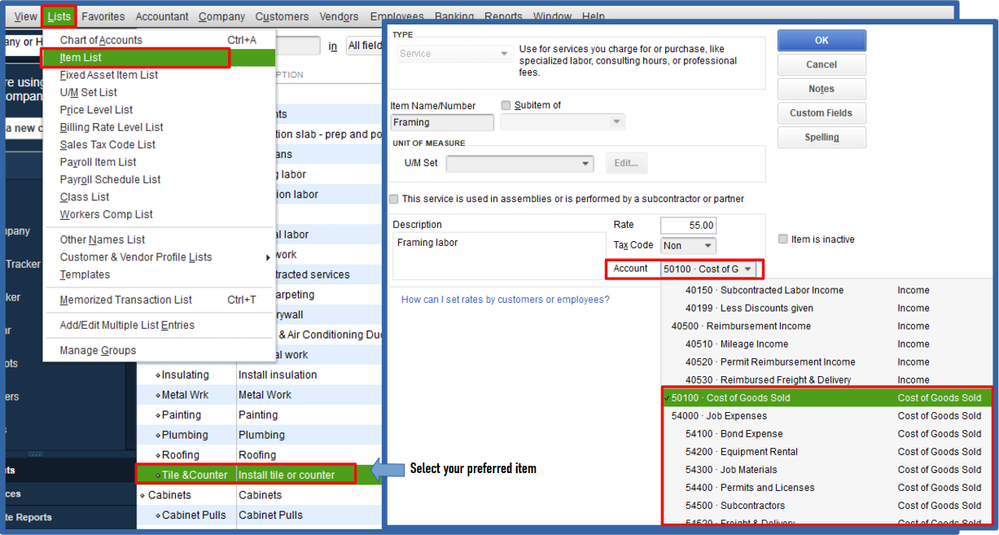
Task: Click Cancel in the Edit Item dialog
Action: click(x=821, y=64)
